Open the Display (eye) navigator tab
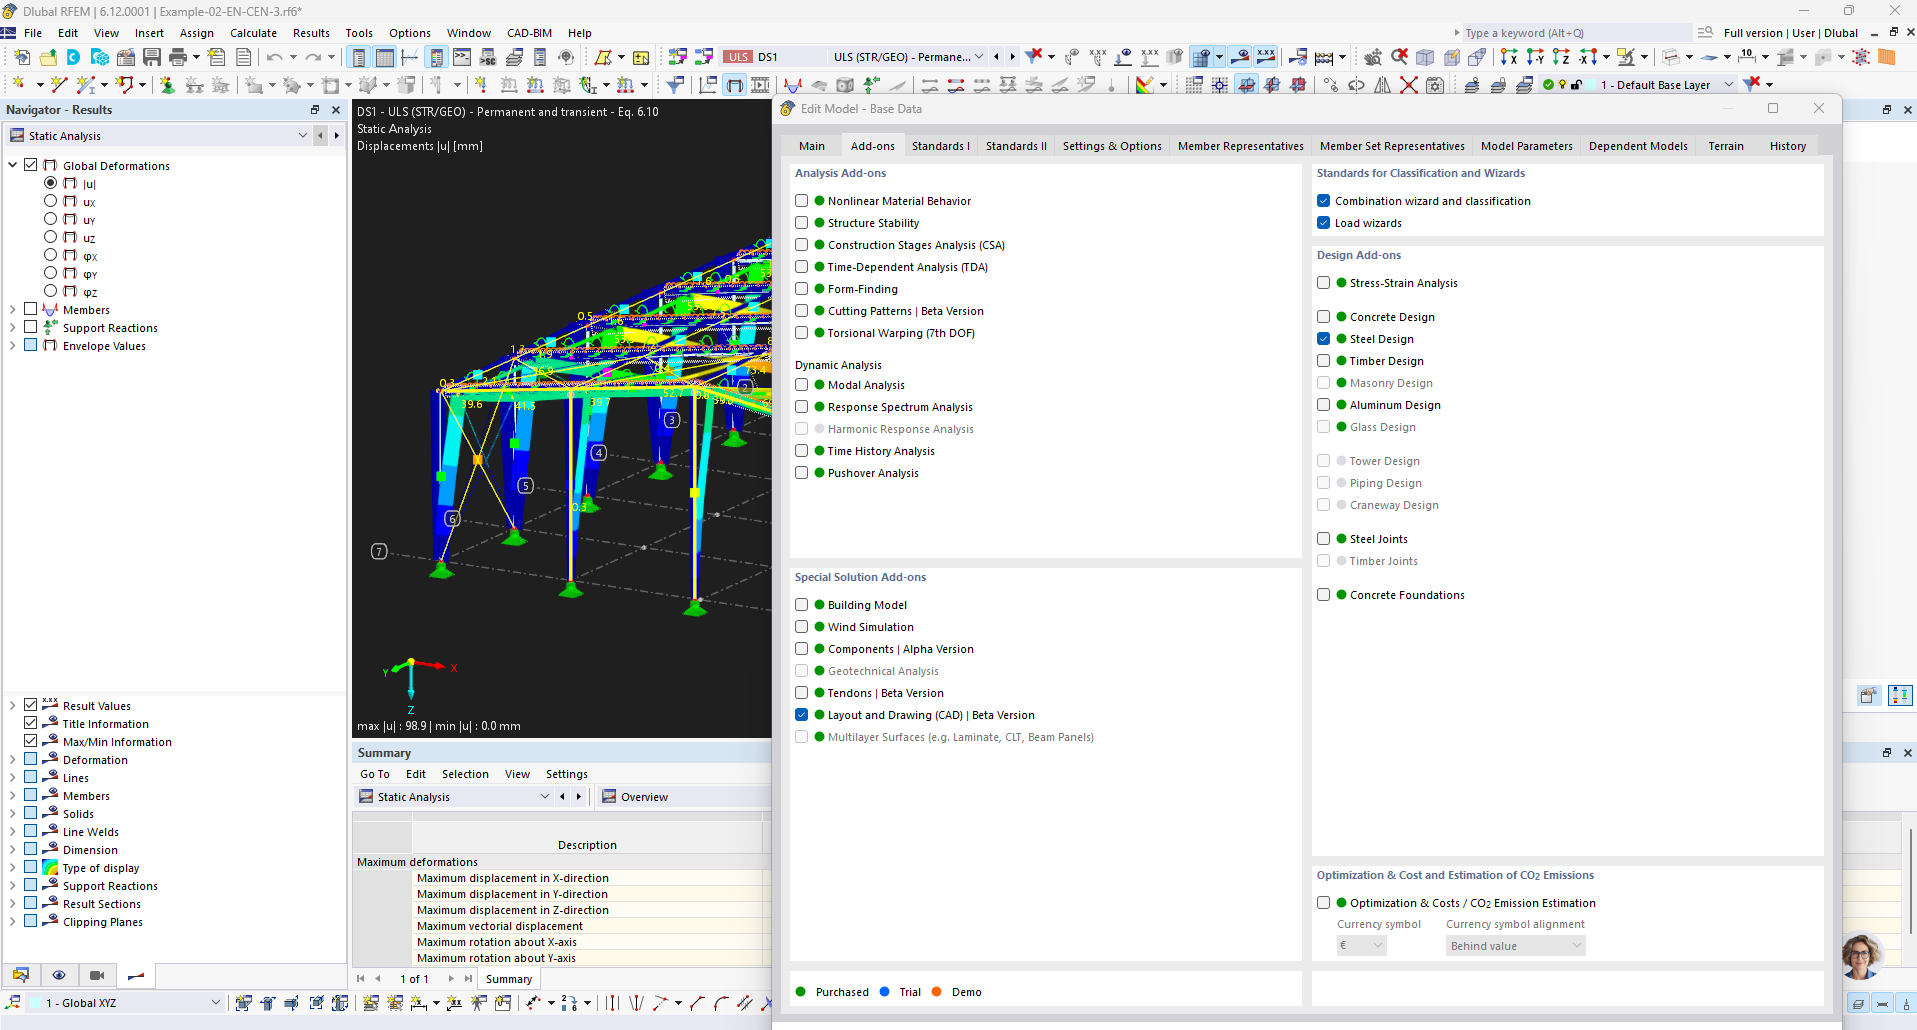This screenshot has height=1030, width=1917. (x=59, y=975)
